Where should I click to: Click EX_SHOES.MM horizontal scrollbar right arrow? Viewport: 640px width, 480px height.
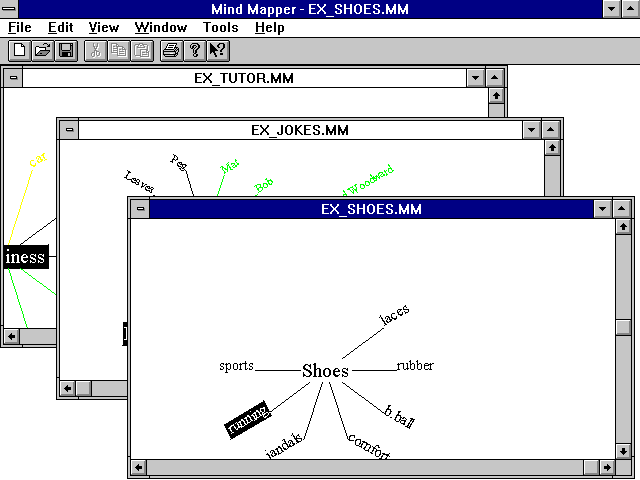click(605, 467)
